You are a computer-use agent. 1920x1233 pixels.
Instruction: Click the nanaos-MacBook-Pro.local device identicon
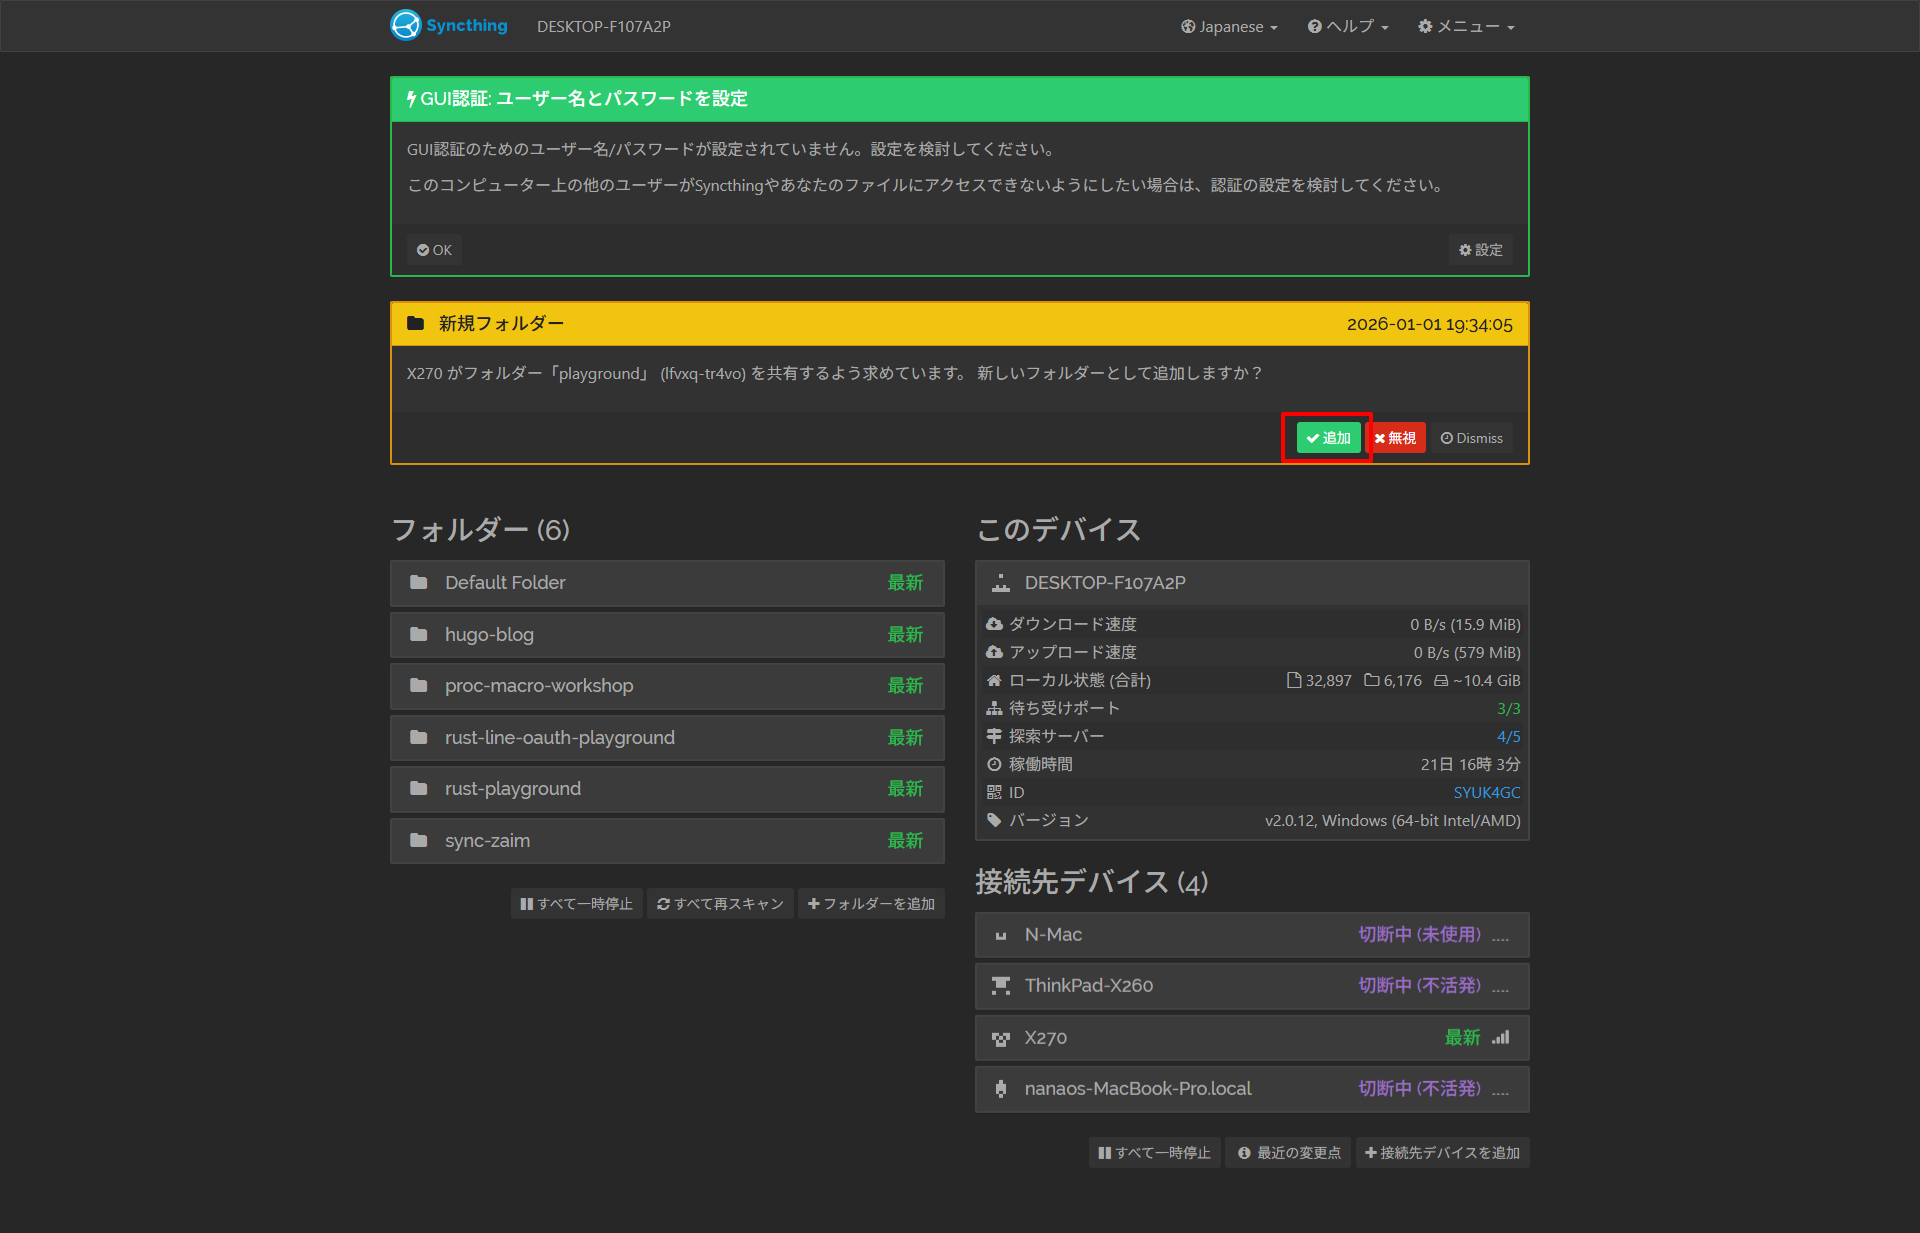[1000, 1089]
